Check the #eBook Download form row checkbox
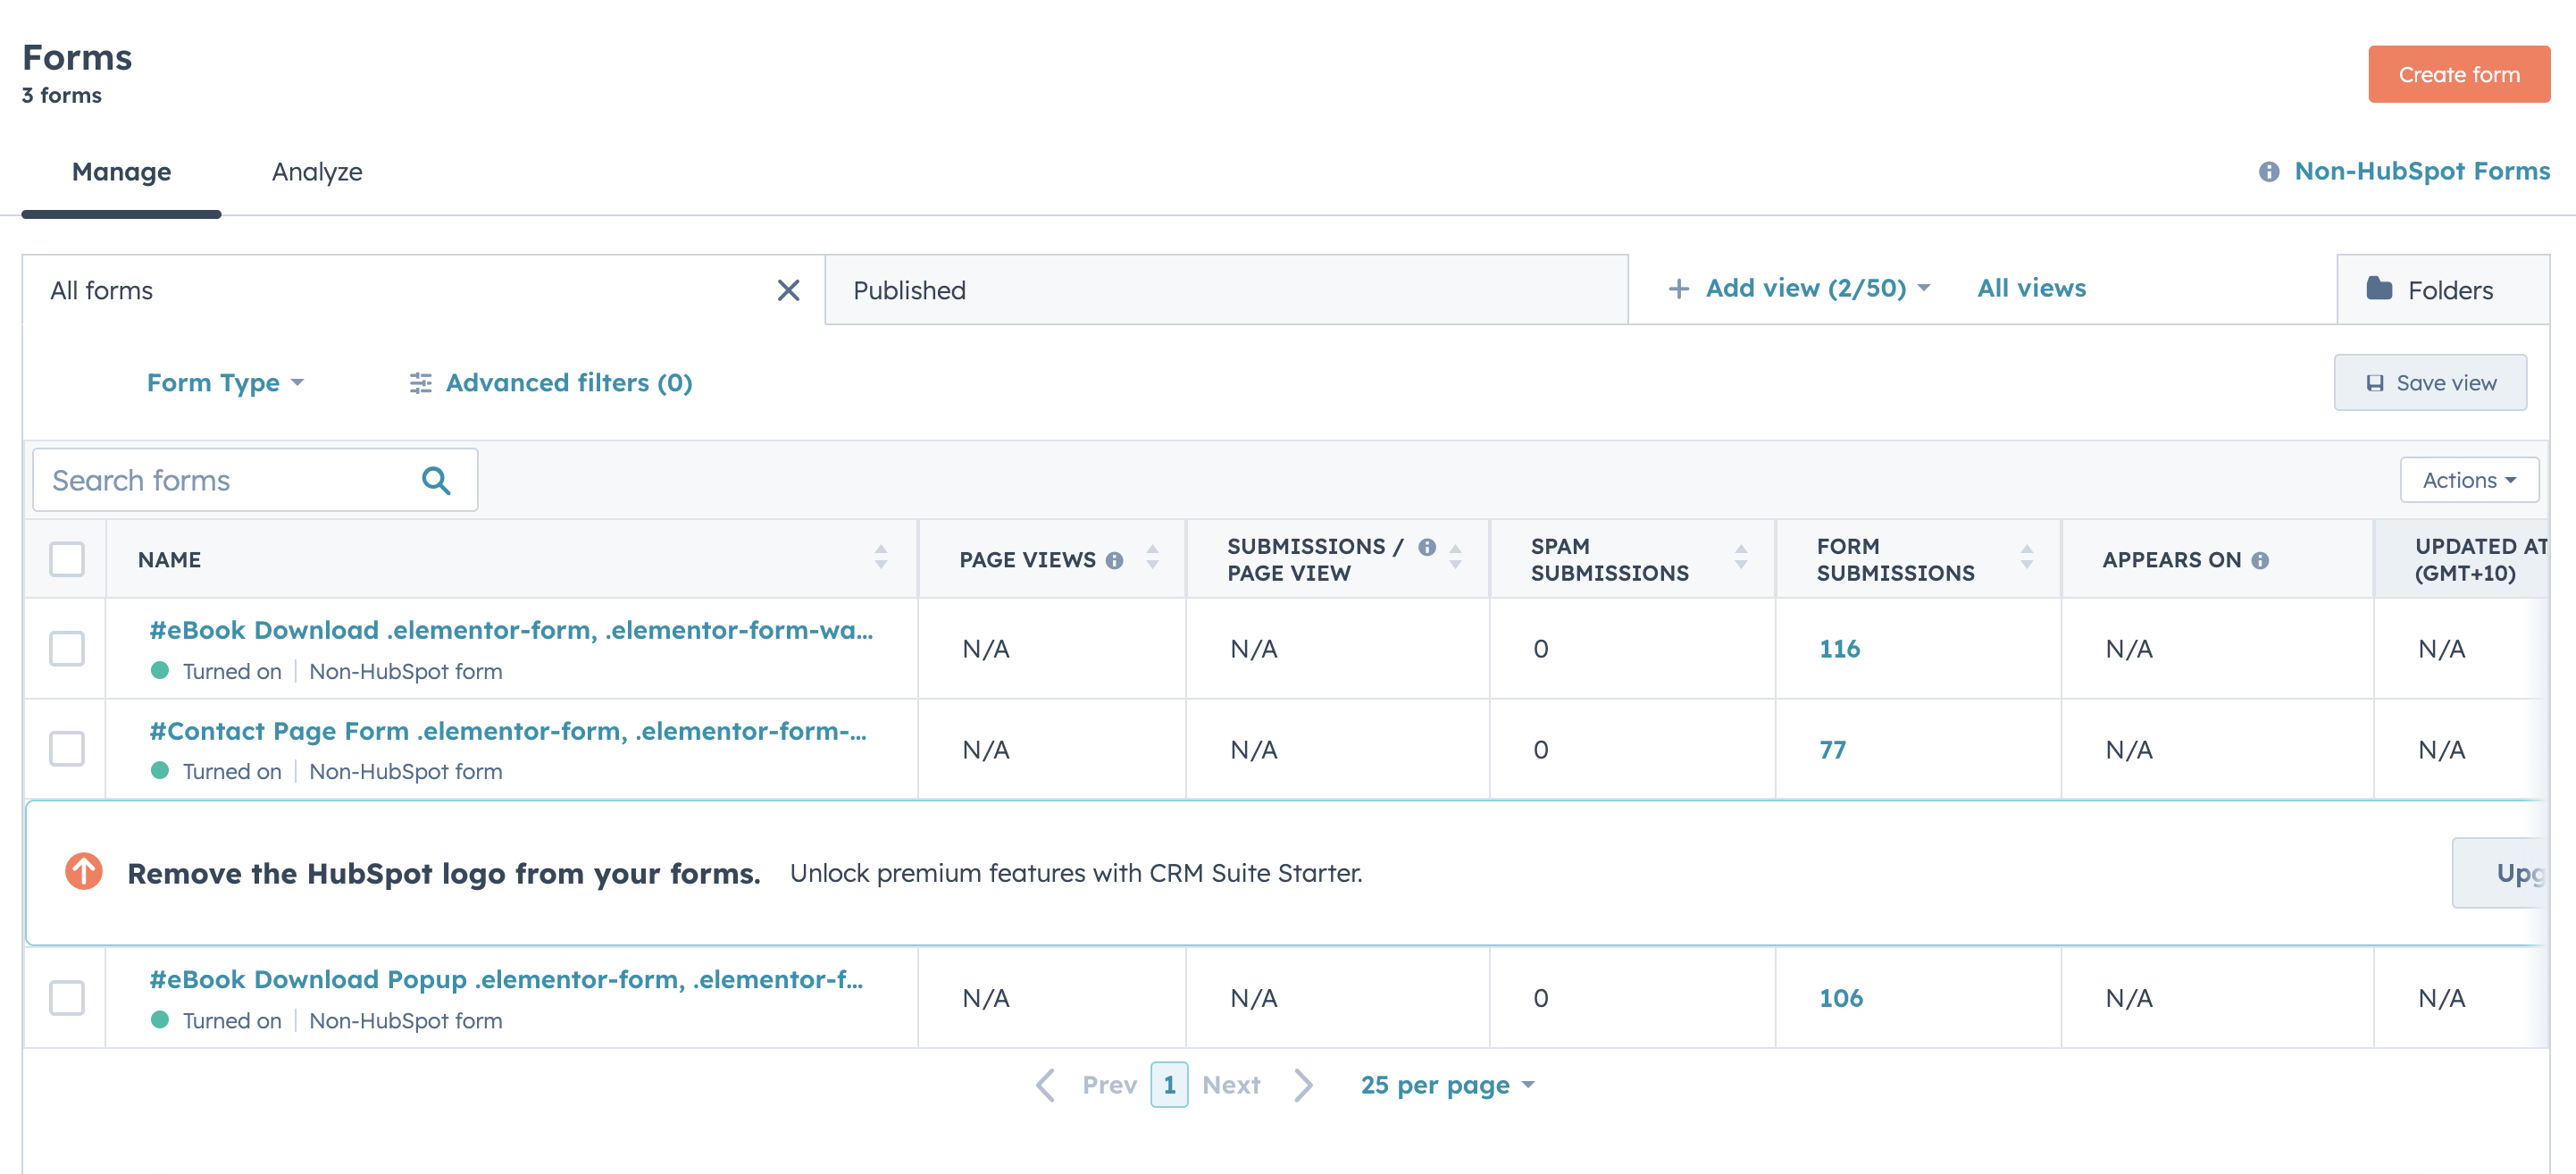This screenshot has width=2576, height=1174. (66, 649)
